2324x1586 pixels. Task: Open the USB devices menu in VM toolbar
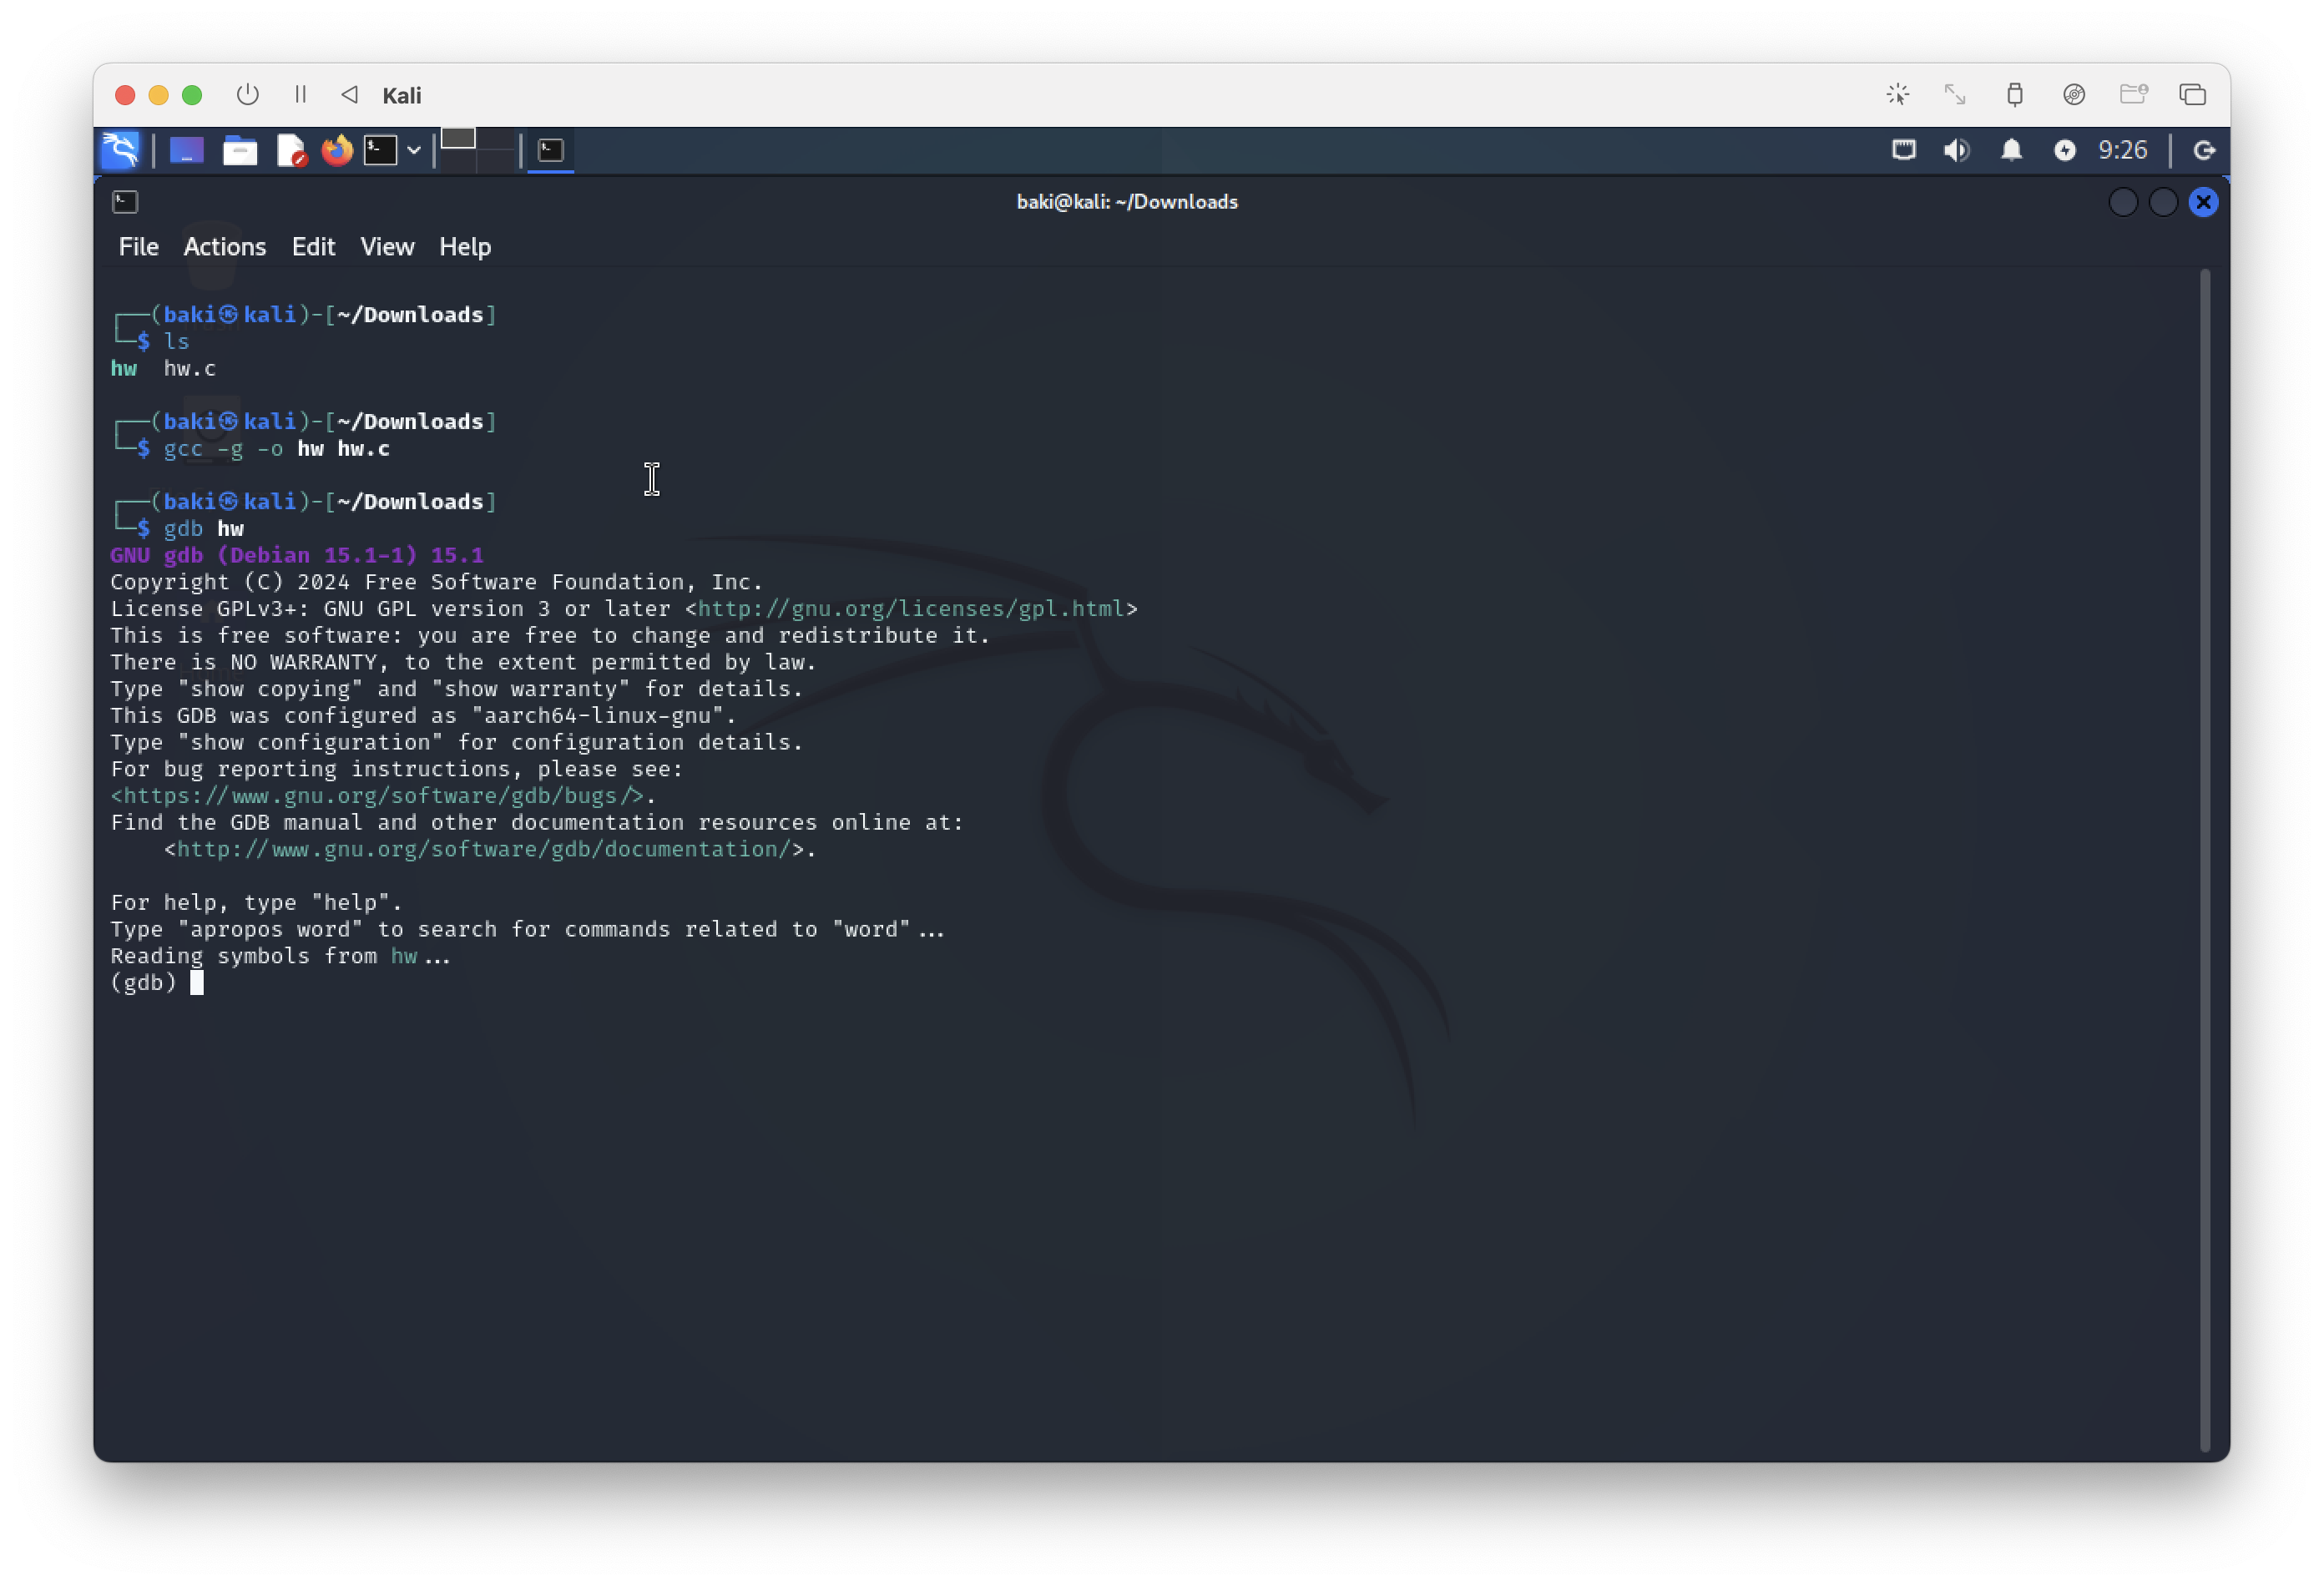[x=2014, y=94]
